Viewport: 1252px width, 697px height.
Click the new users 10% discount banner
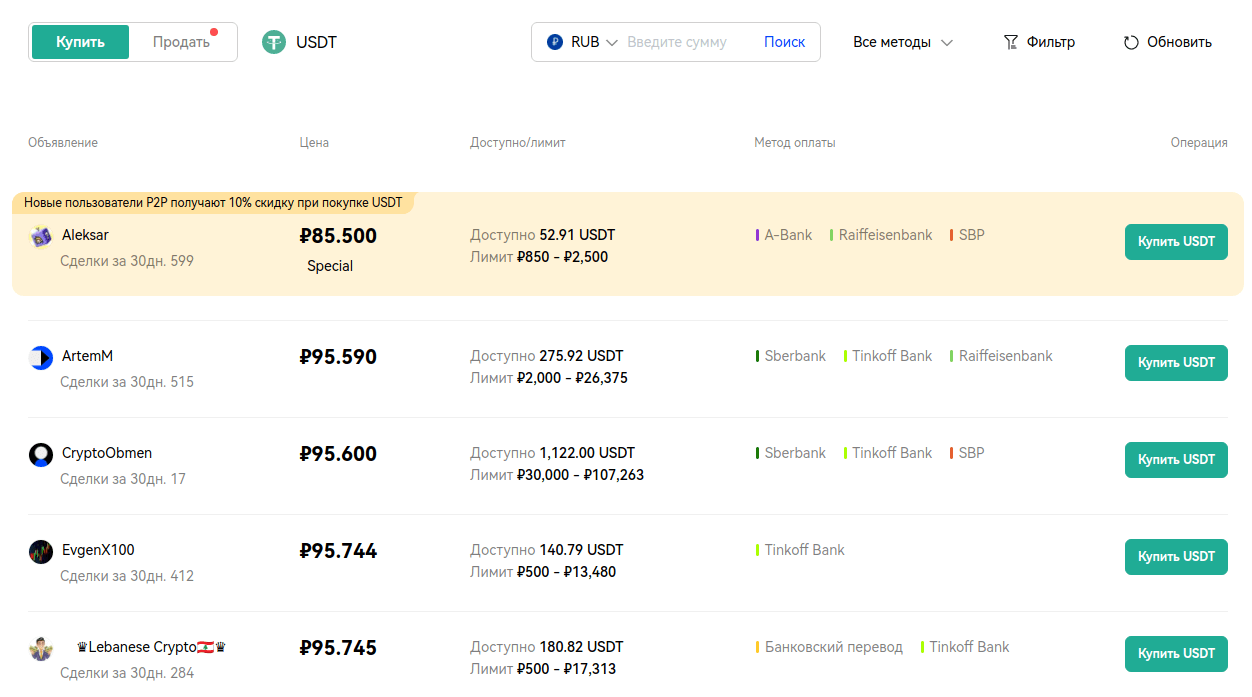(213, 203)
